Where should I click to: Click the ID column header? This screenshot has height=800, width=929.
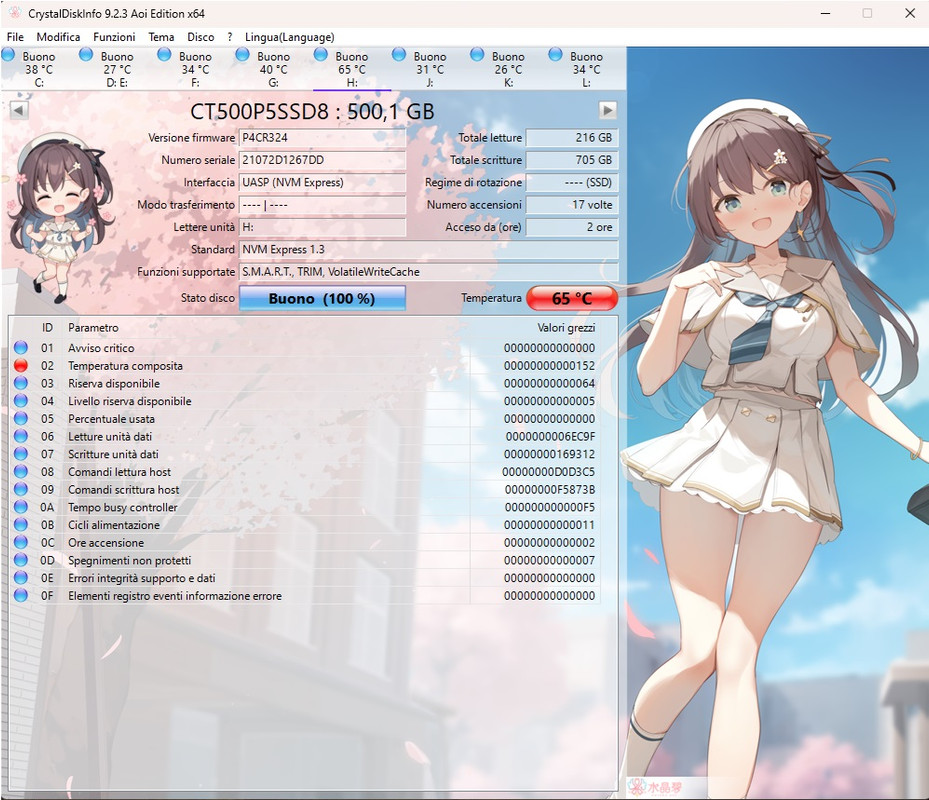tap(47, 328)
